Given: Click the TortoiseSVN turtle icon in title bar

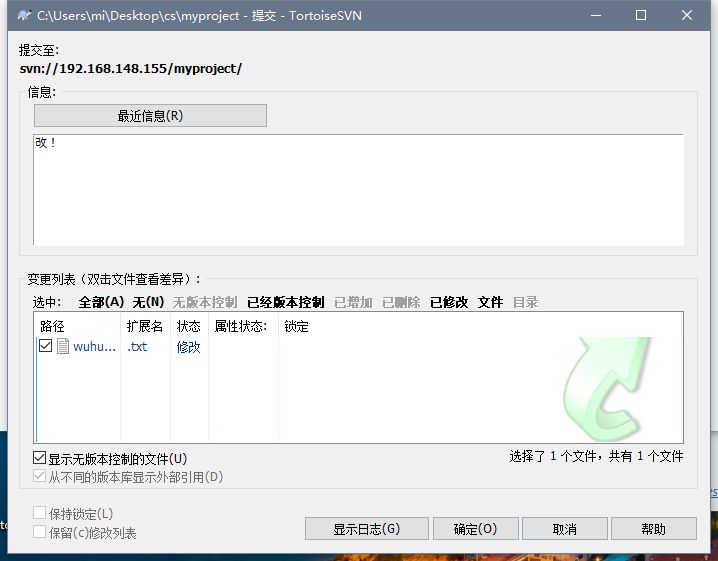Looking at the screenshot, I should (24, 15).
